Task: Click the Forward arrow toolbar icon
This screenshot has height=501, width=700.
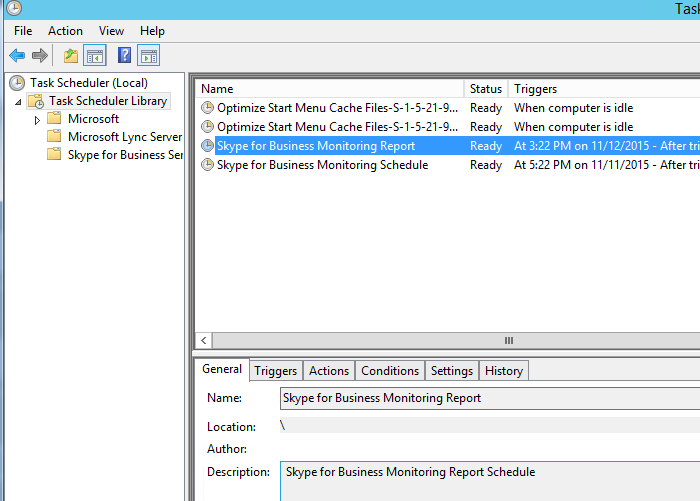Action: click(40, 55)
